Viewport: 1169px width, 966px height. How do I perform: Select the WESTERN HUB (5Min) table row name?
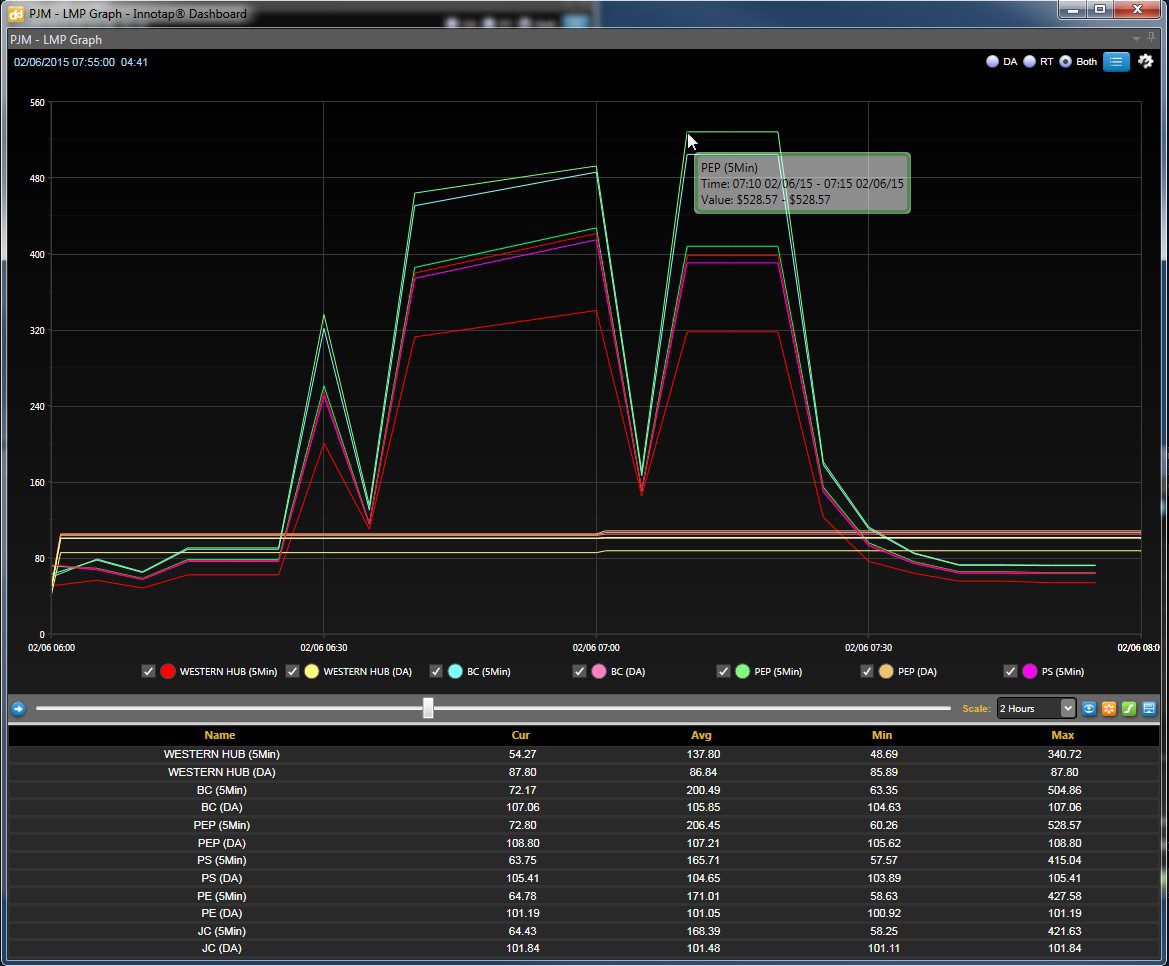coord(221,754)
